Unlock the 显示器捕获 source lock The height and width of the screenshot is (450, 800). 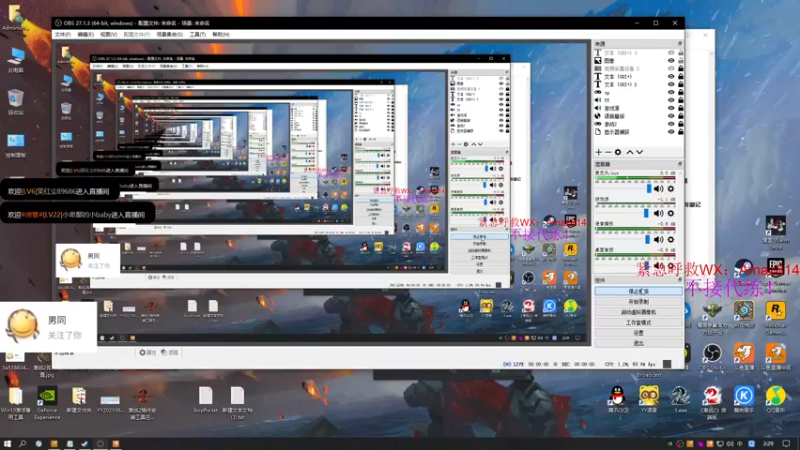[681, 132]
